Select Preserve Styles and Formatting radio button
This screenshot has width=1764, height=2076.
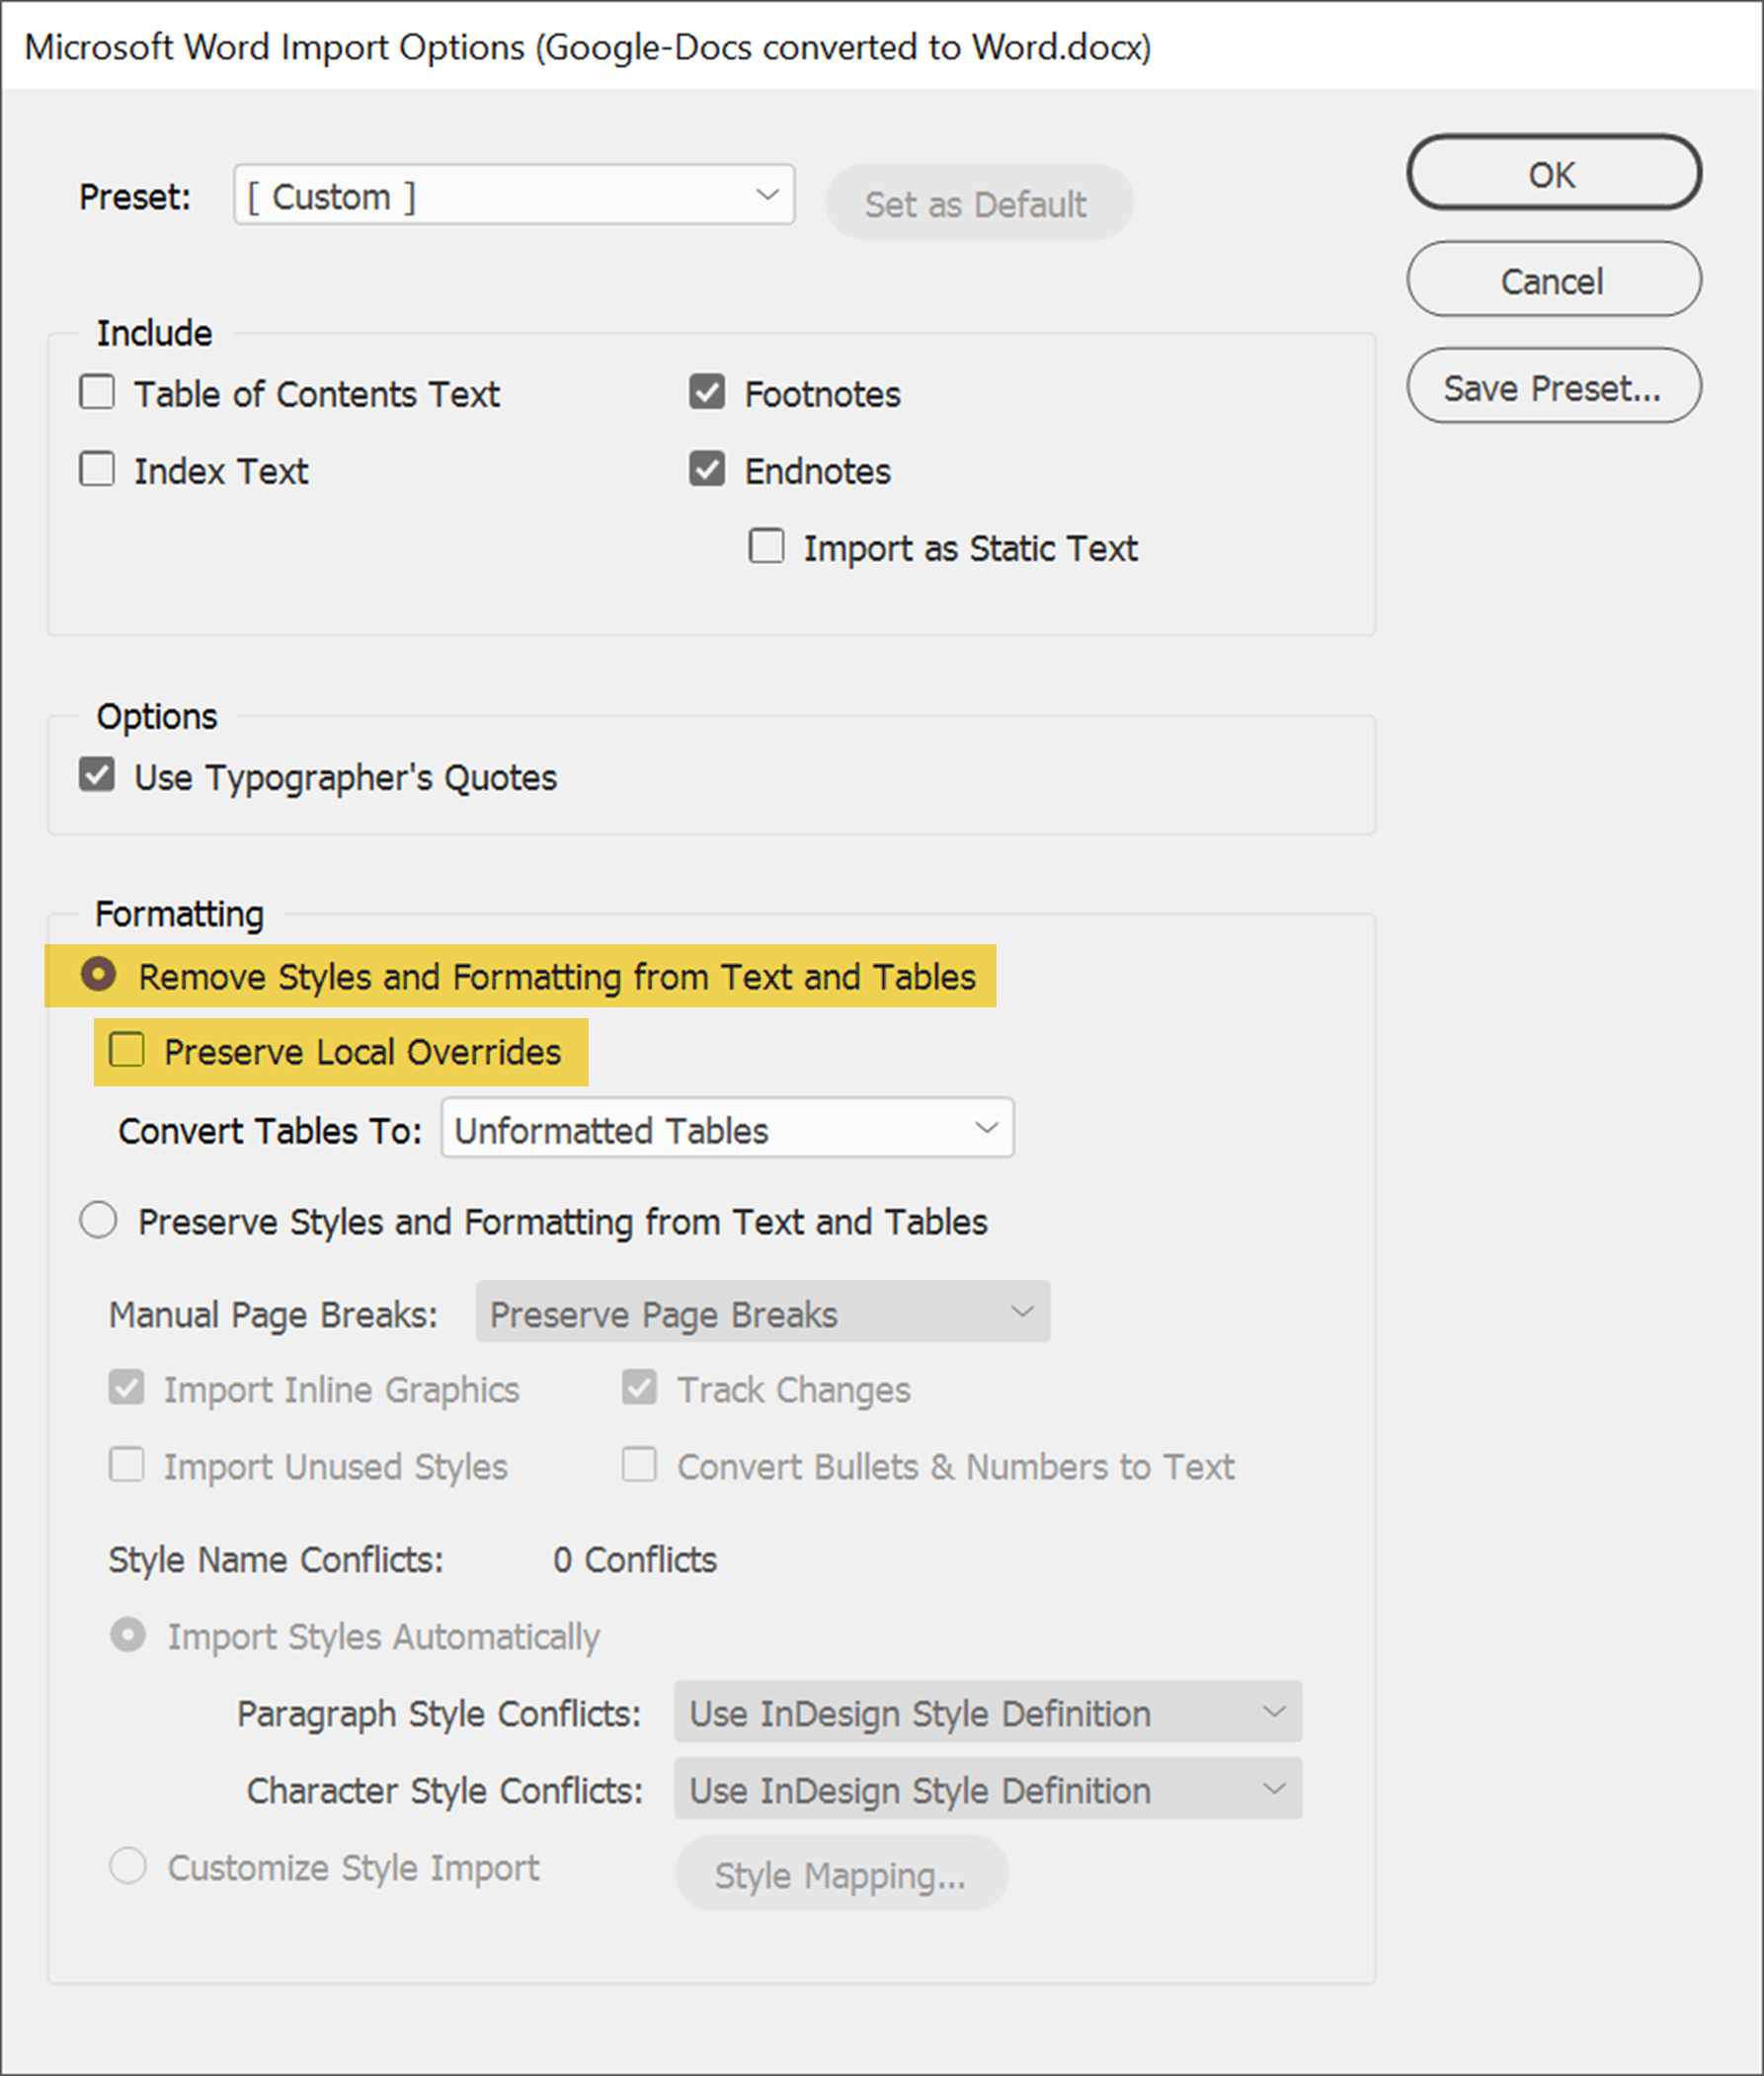99,1220
